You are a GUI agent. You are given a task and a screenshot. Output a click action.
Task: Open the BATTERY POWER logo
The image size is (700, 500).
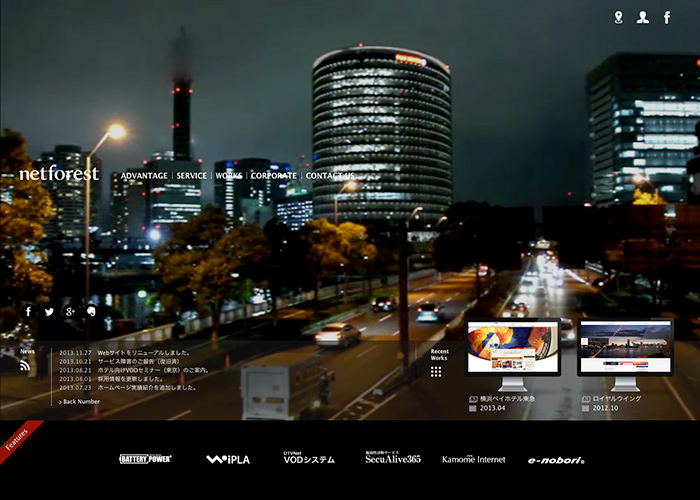point(146,459)
